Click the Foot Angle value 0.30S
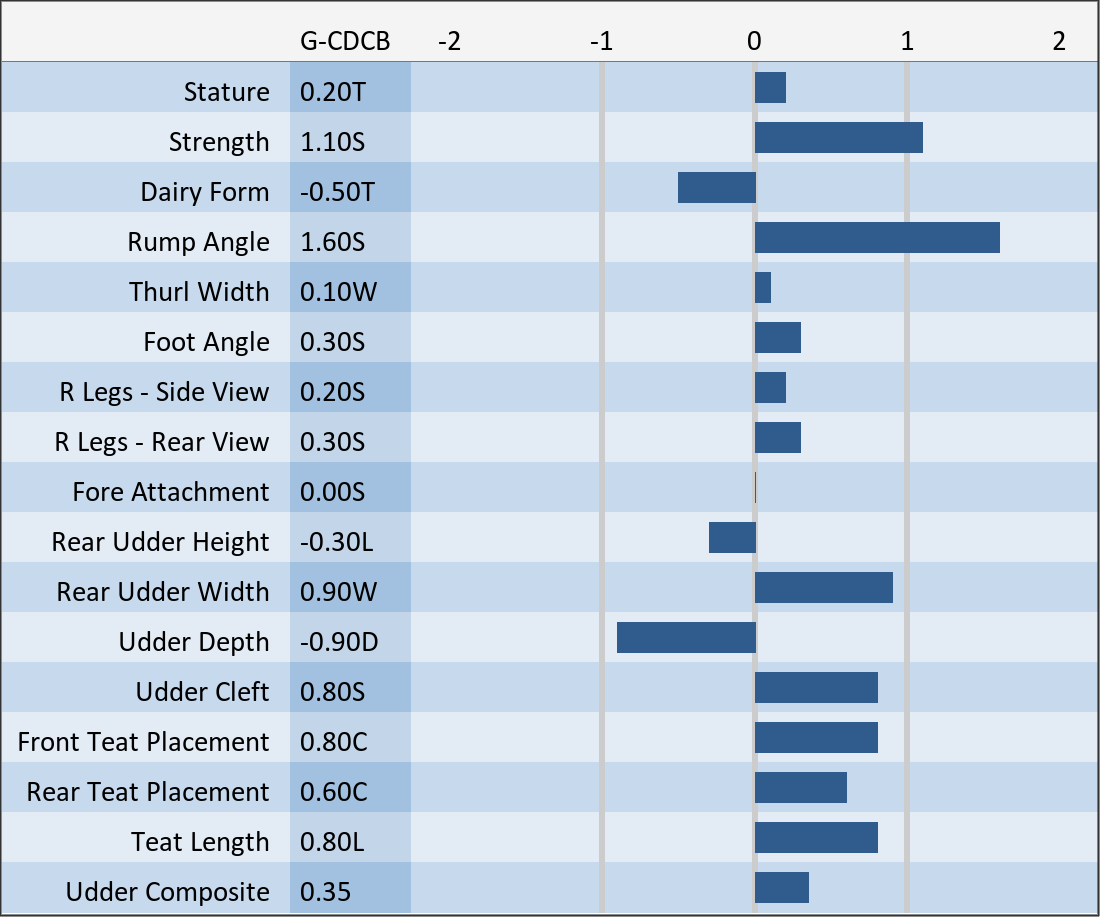This screenshot has width=1100, height=917. [333, 342]
